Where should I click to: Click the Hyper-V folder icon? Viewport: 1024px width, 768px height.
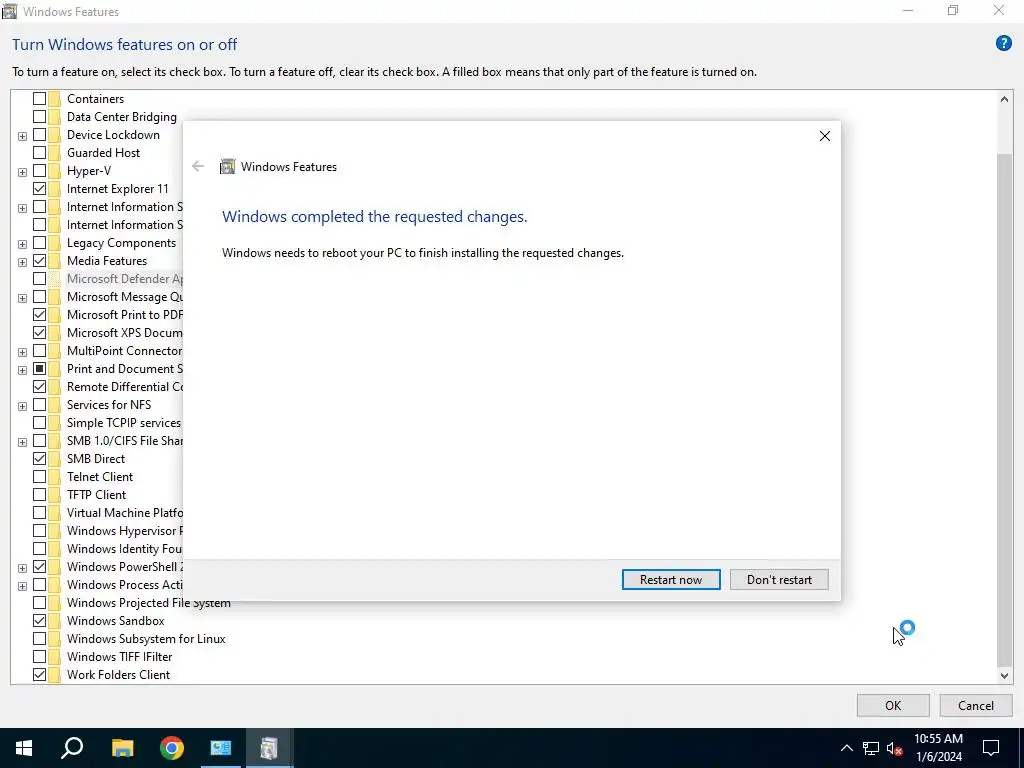pyautogui.click(x=54, y=170)
